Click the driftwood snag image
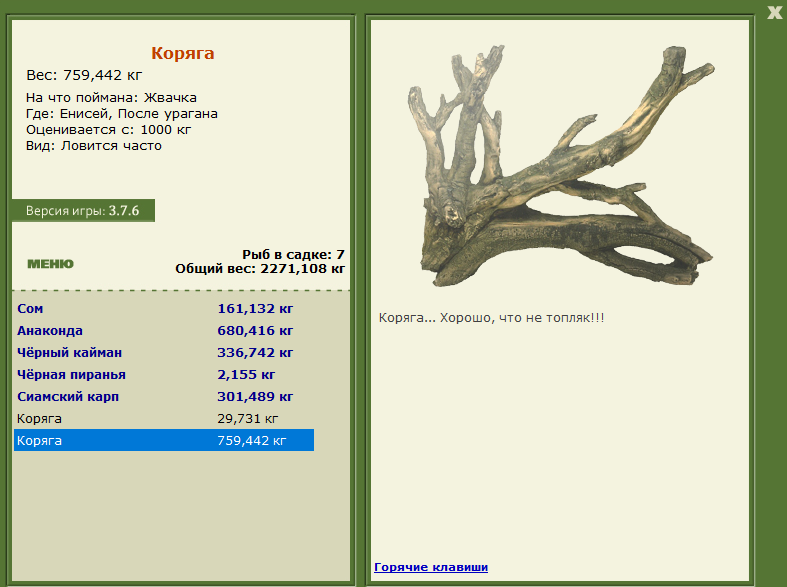Image resolution: width=787 pixels, height=587 pixels. pyautogui.click(x=561, y=166)
